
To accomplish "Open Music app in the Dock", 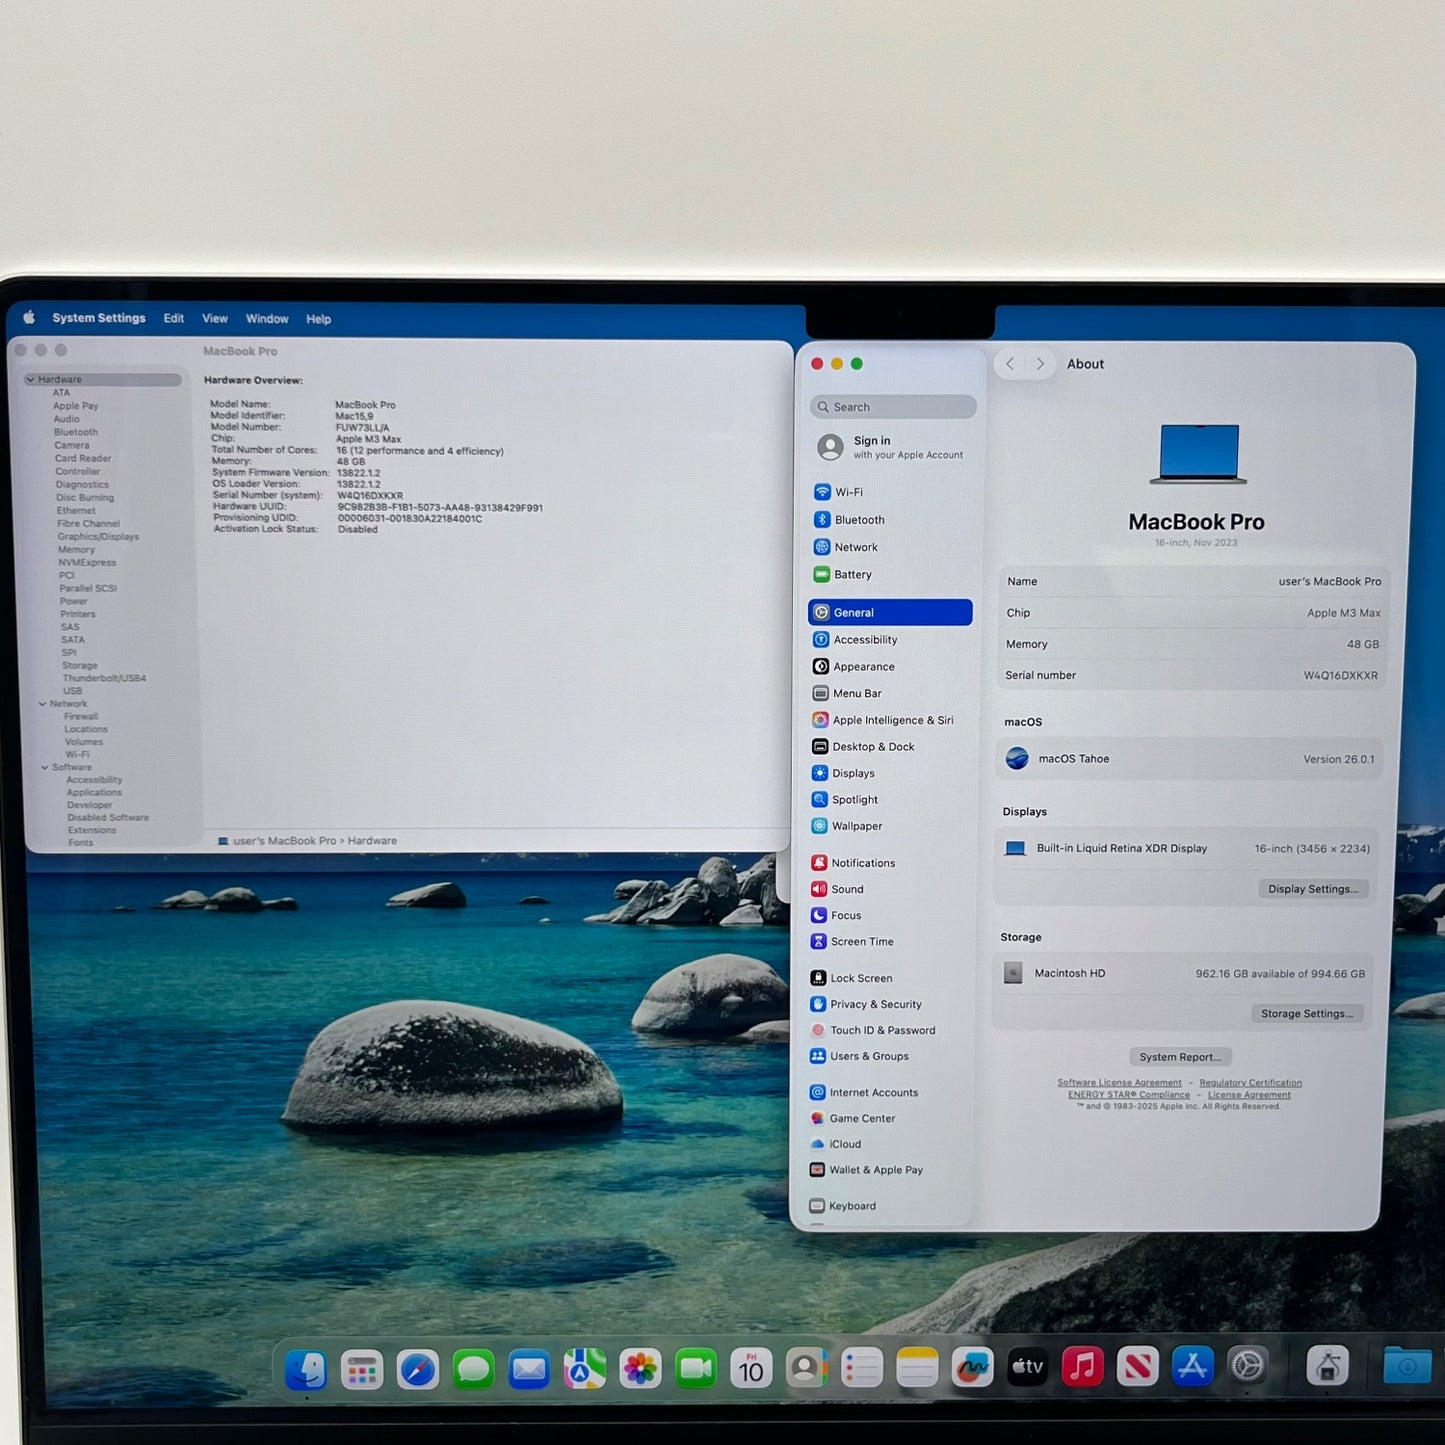I will pyautogui.click(x=1082, y=1367).
